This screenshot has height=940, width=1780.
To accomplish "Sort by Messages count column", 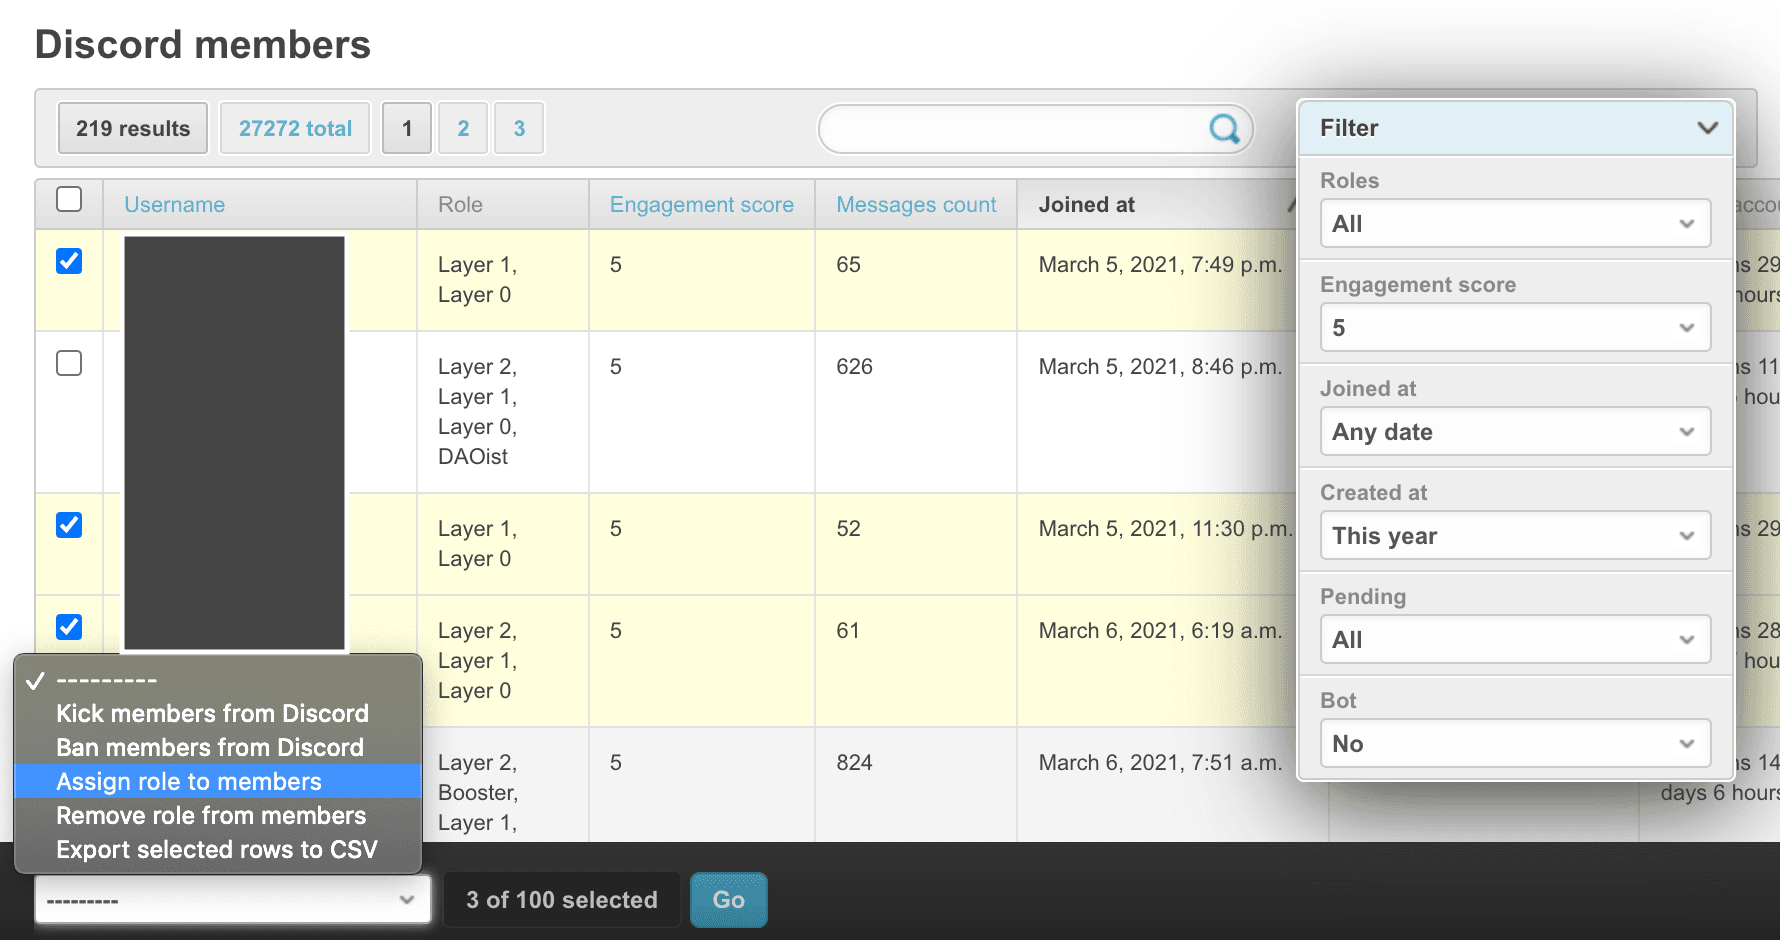I will 916,205.
